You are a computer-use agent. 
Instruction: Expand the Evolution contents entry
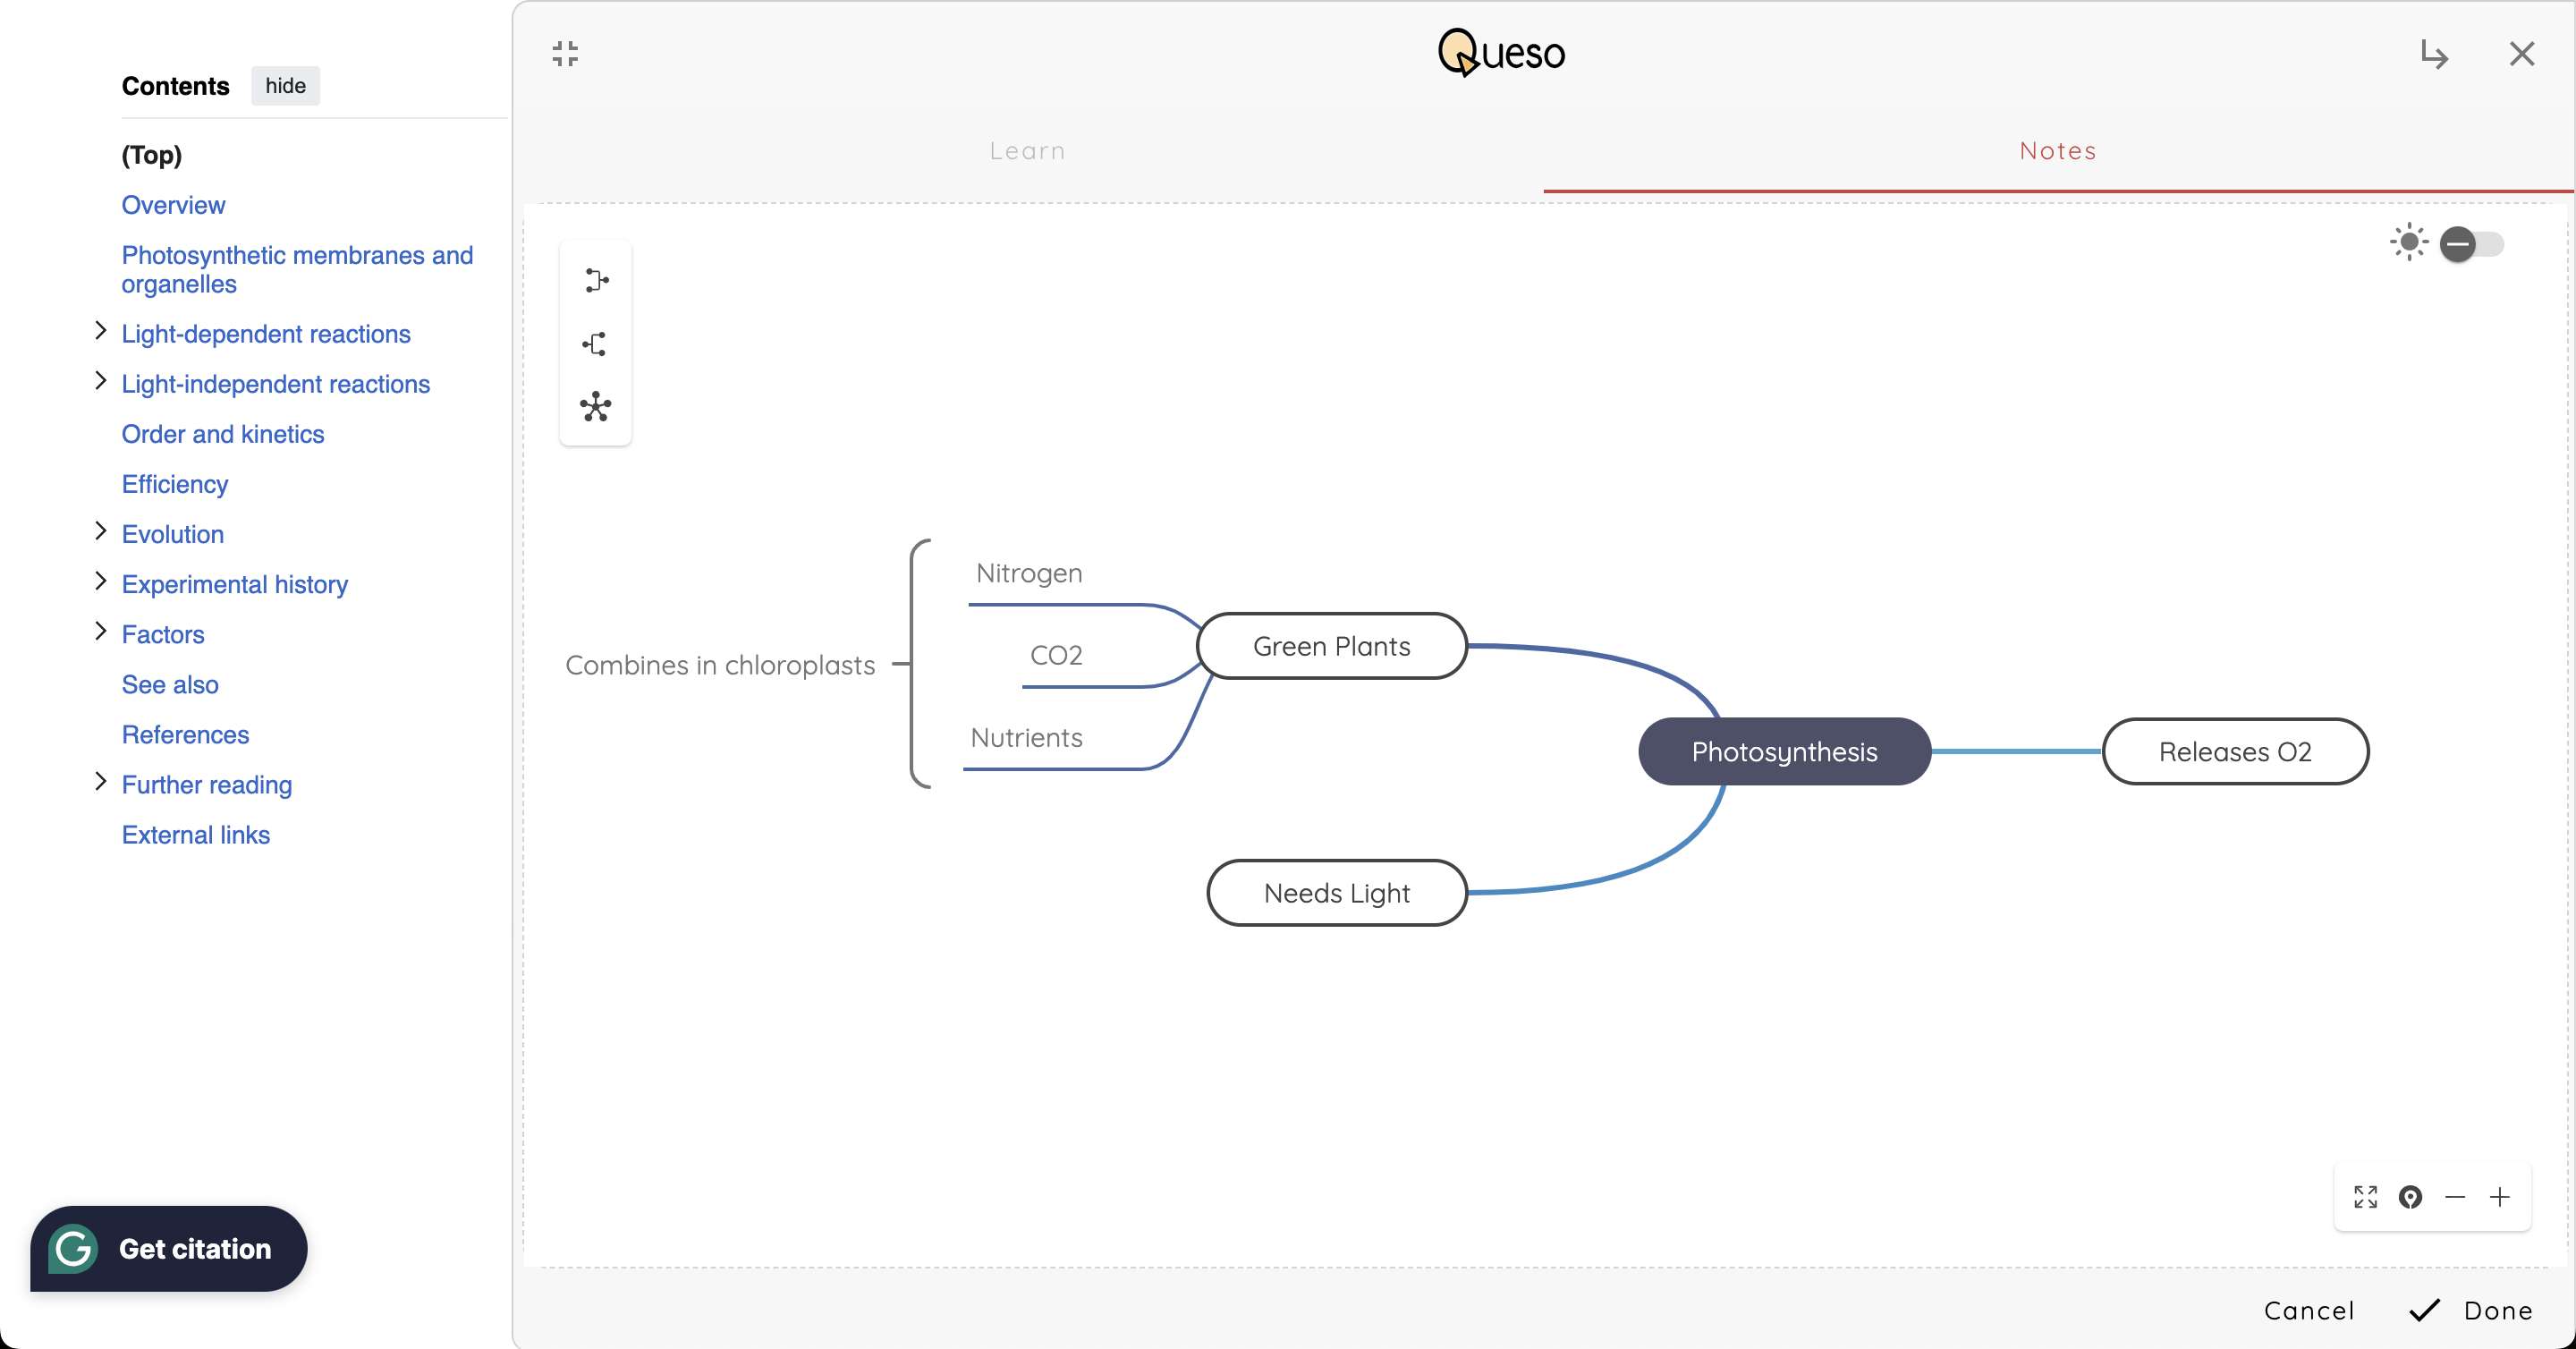(100, 531)
